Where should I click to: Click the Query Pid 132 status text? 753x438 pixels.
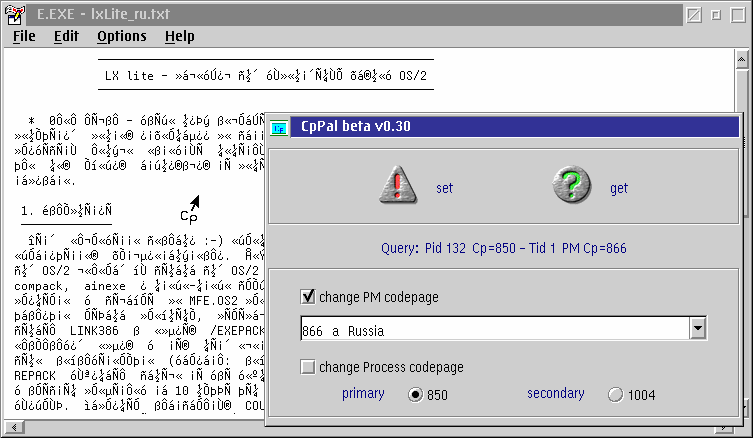pyautogui.click(x=504, y=248)
